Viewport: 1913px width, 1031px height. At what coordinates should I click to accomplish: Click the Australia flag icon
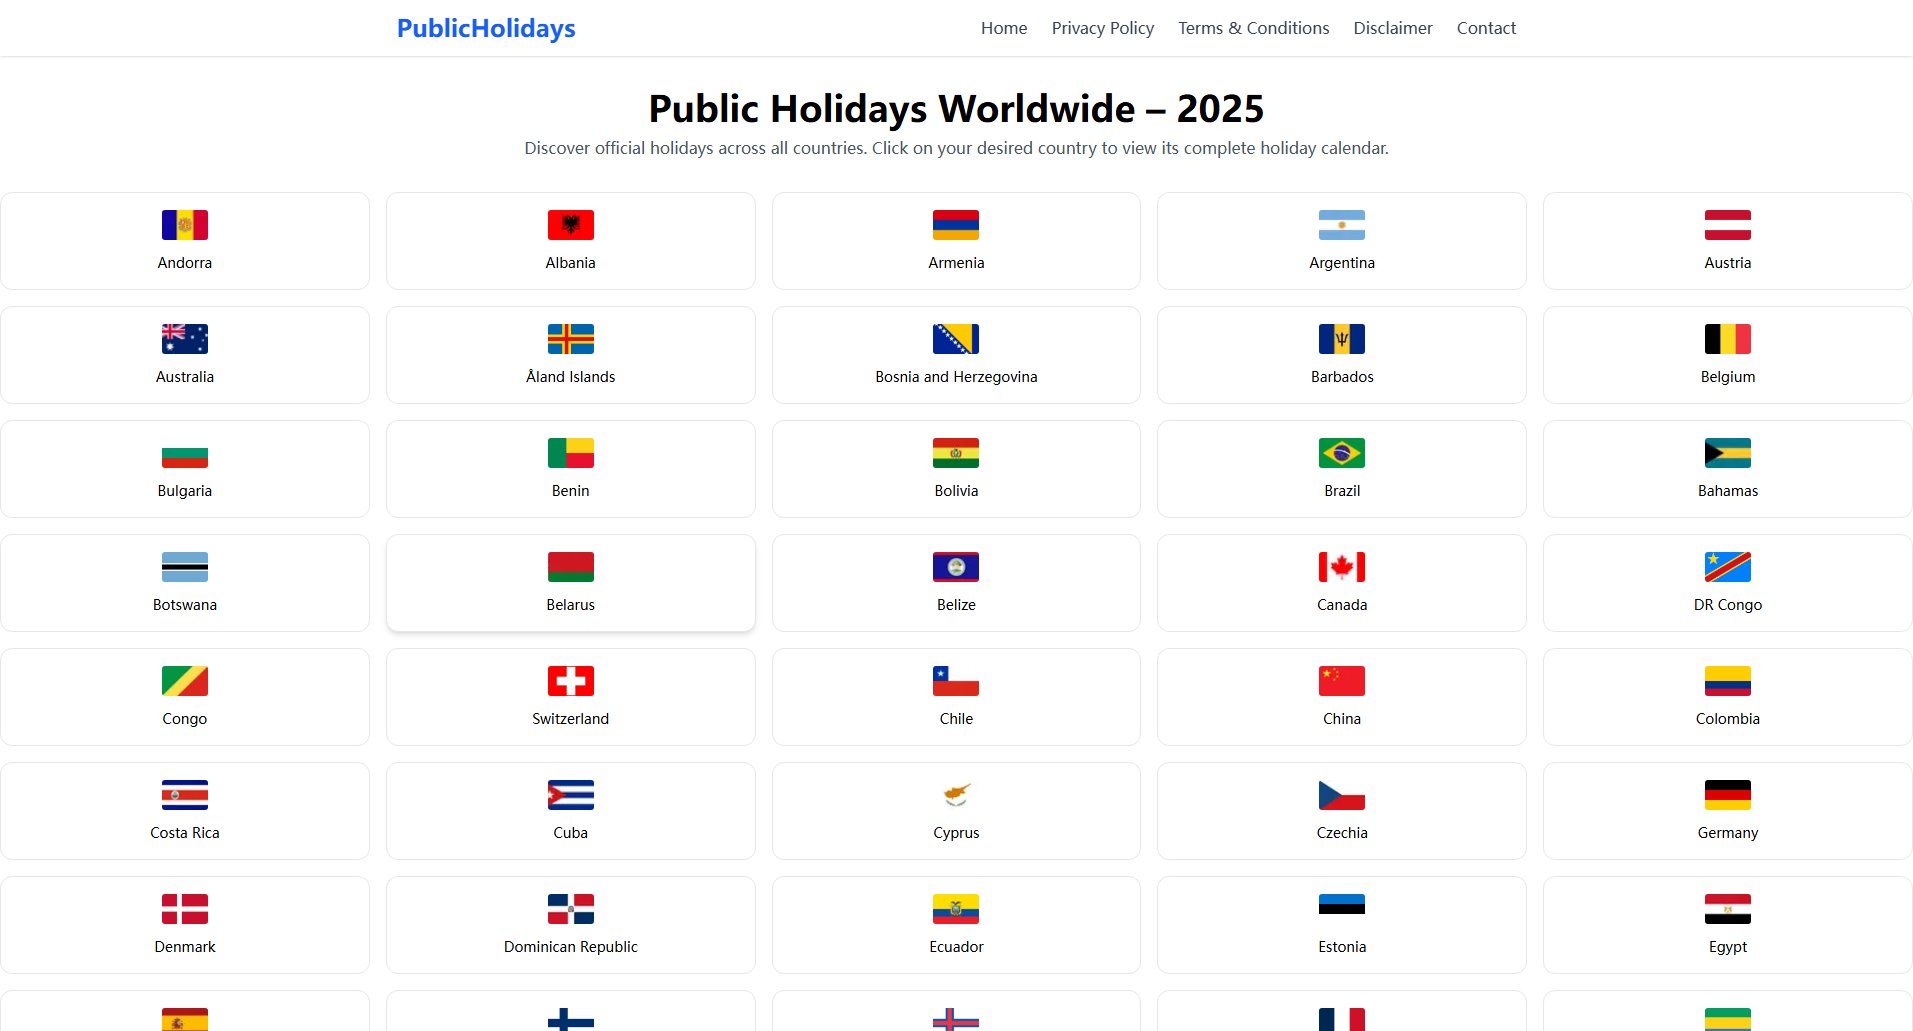(184, 338)
